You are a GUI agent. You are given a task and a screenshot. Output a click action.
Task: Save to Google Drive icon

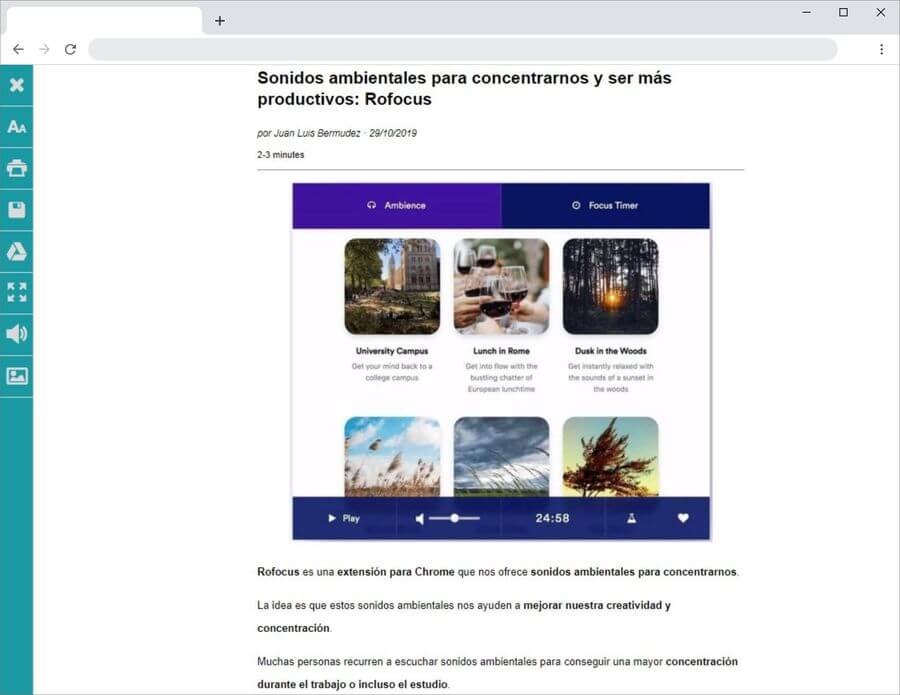coord(17,251)
